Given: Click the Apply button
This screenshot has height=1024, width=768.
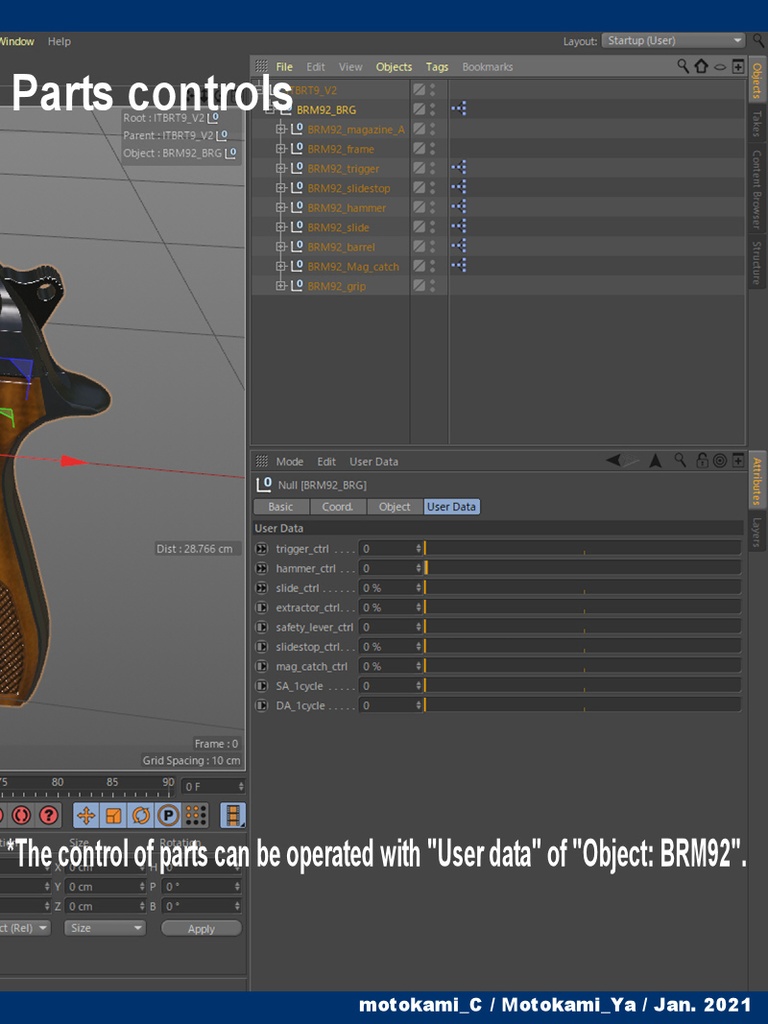Looking at the screenshot, I should (x=201, y=929).
